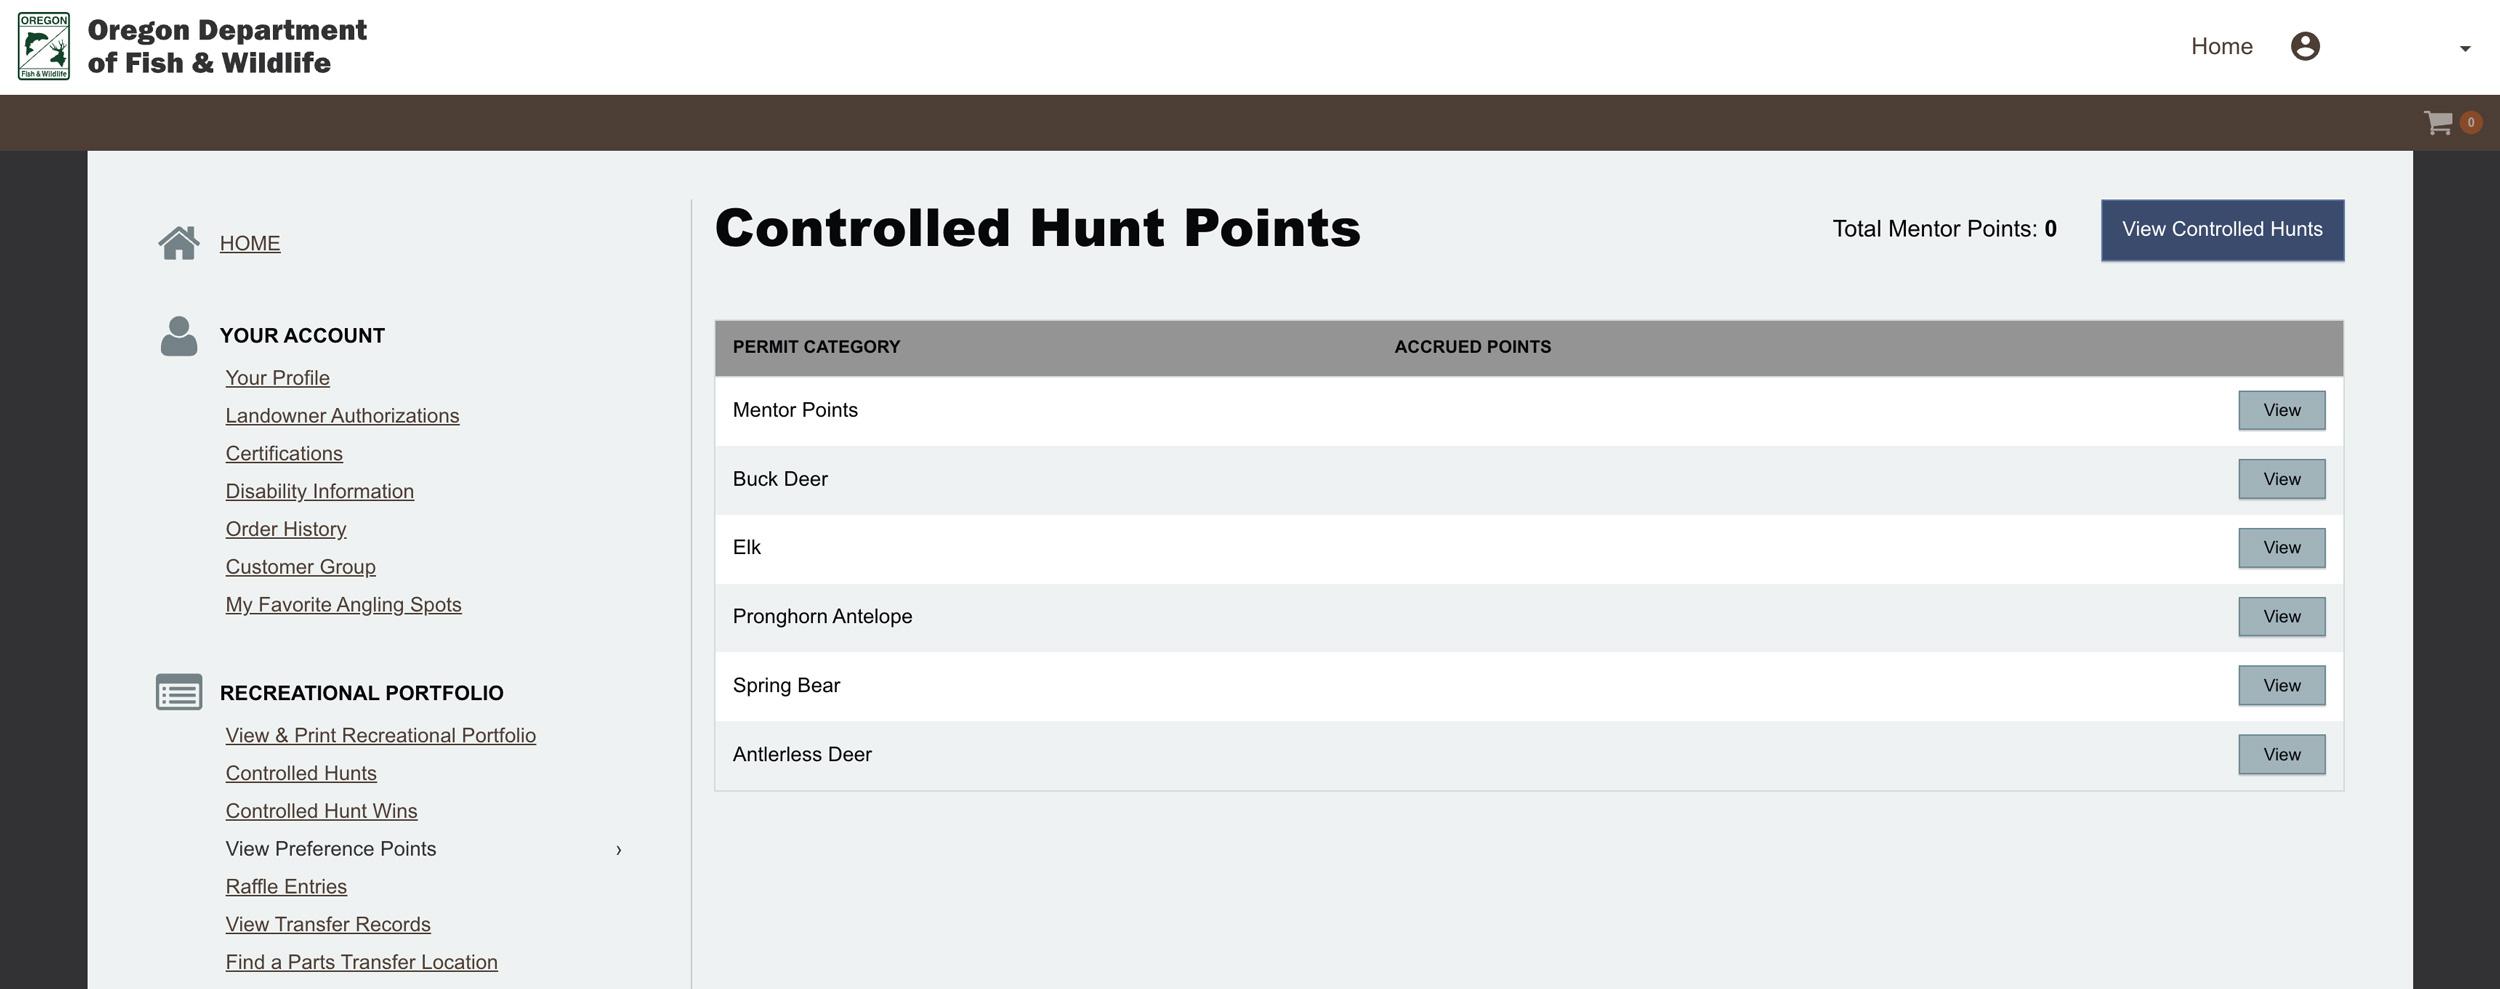Open the Order History page
The width and height of the screenshot is (2500, 989).
285,528
